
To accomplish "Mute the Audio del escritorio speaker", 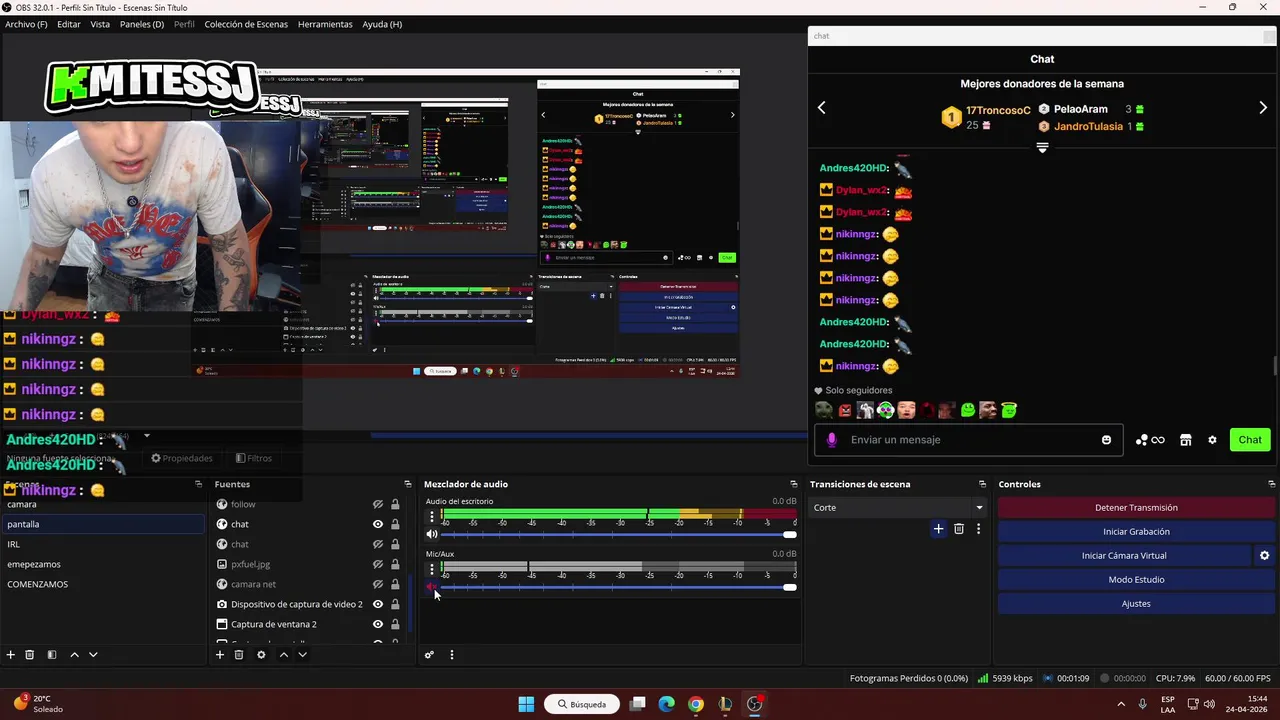I will (432, 534).
